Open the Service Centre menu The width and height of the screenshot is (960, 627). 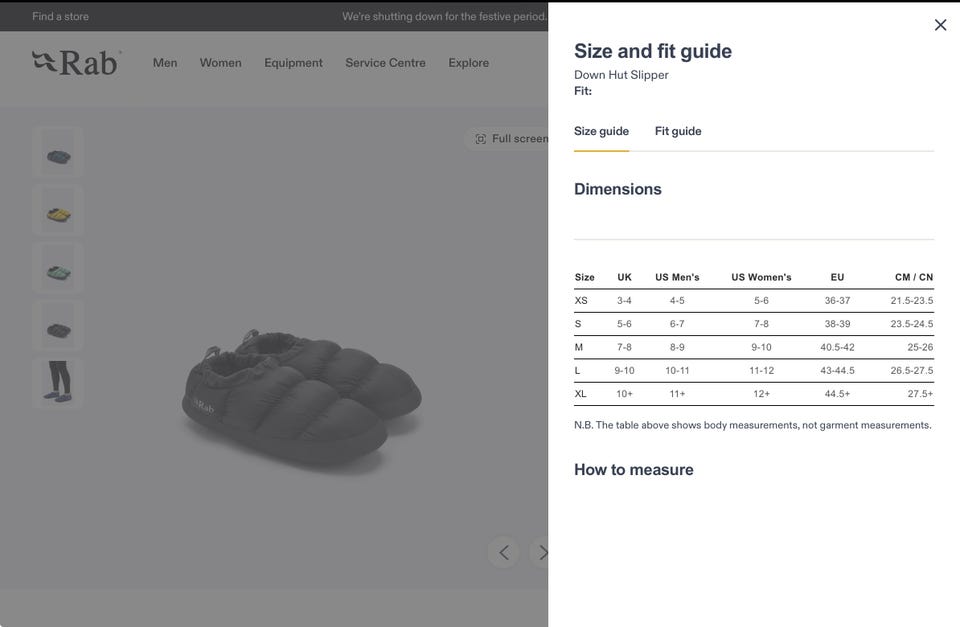coord(385,63)
